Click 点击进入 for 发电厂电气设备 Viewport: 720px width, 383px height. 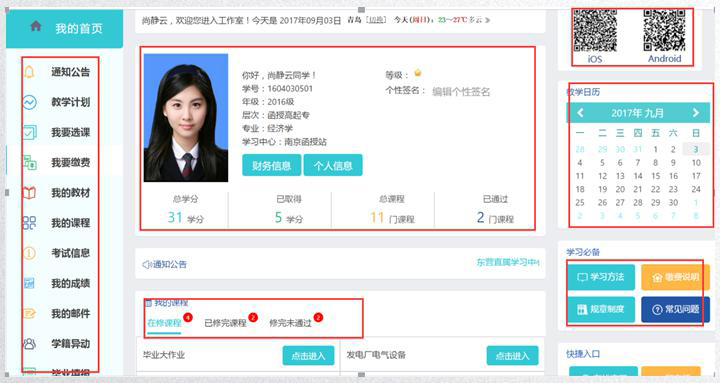tap(512, 355)
